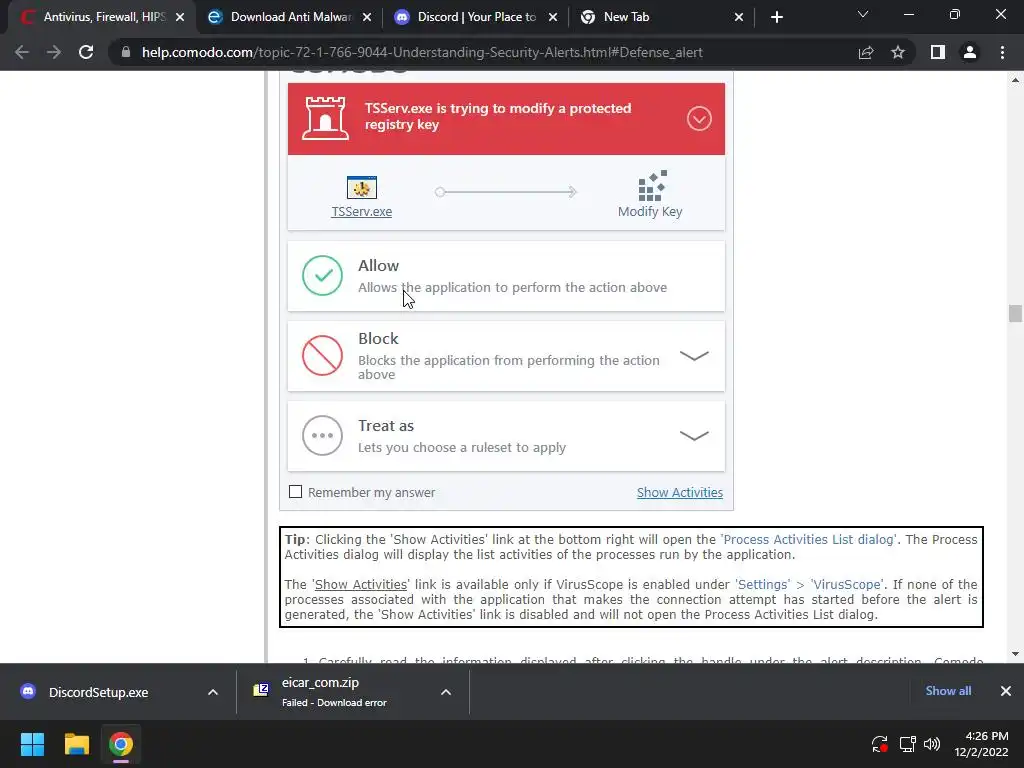Image resolution: width=1024 pixels, height=768 pixels.
Task: Close the New Tab tab
Action: coord(739,17)
